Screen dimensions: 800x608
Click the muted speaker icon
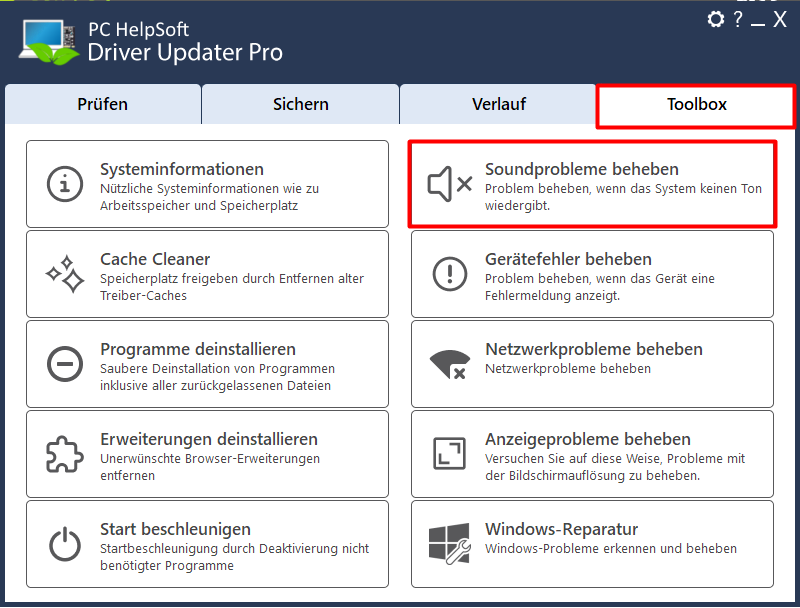pyautogui.click(x=449, y=184)
